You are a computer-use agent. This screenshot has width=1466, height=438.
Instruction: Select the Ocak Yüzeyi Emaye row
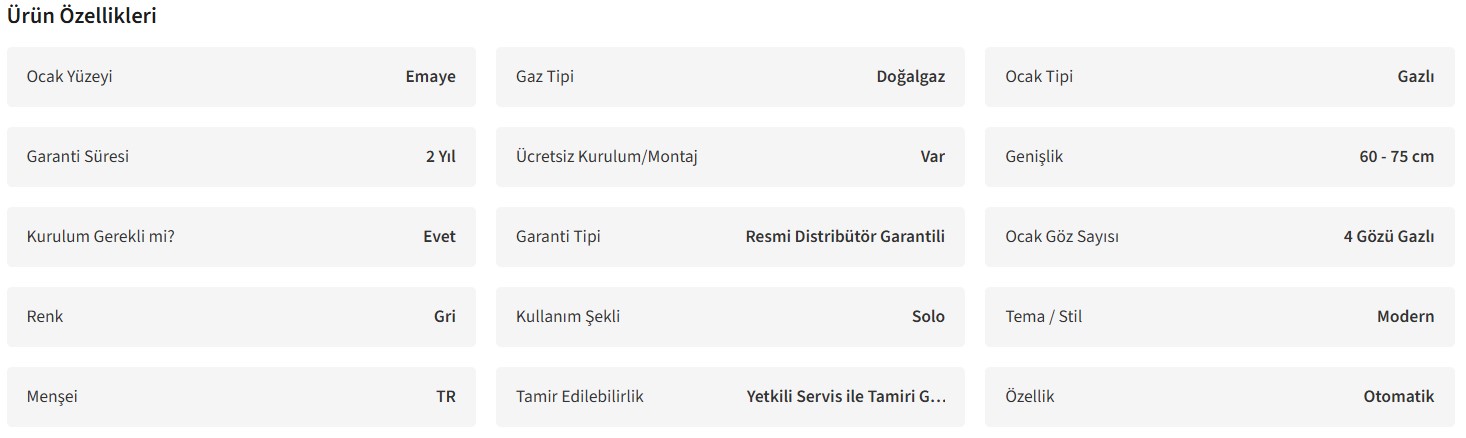click(241, 77)
